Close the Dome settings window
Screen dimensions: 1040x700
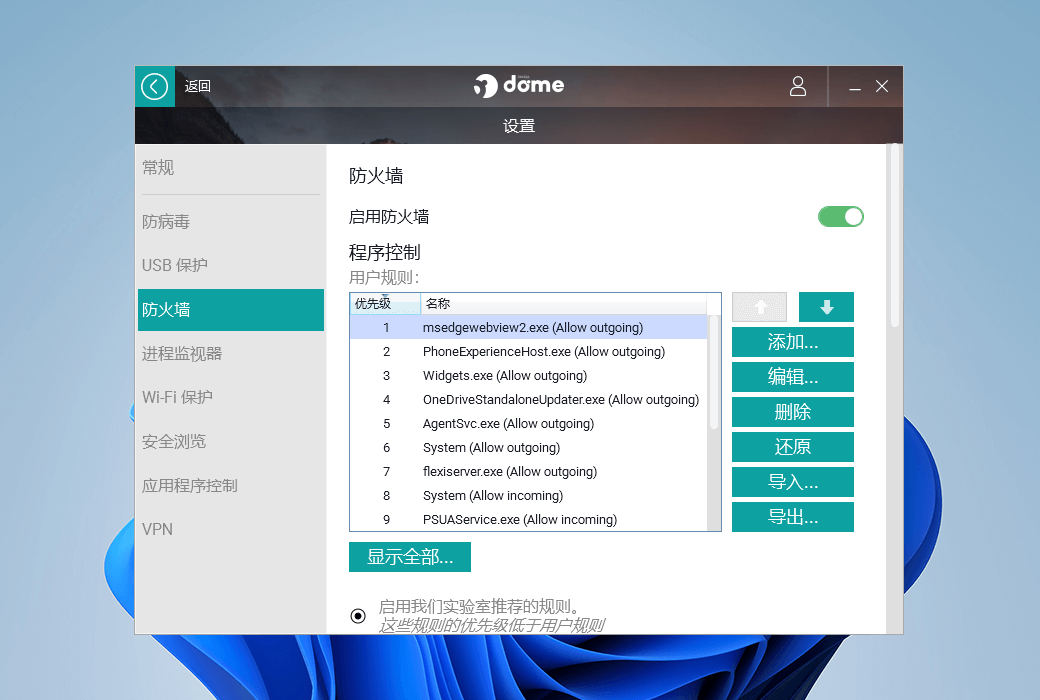click(882, 87)
